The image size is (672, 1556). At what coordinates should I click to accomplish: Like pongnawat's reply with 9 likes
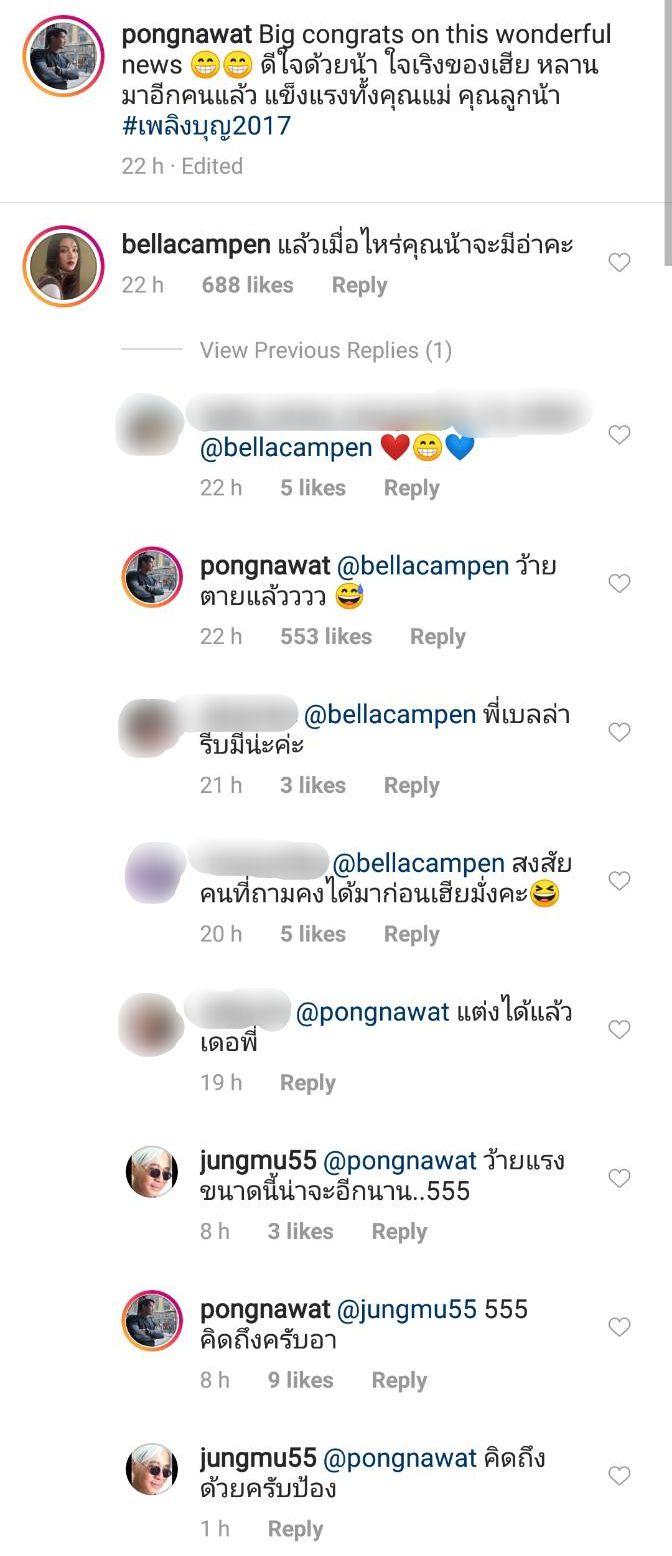pyautogui.click(x=620, y=1327)
